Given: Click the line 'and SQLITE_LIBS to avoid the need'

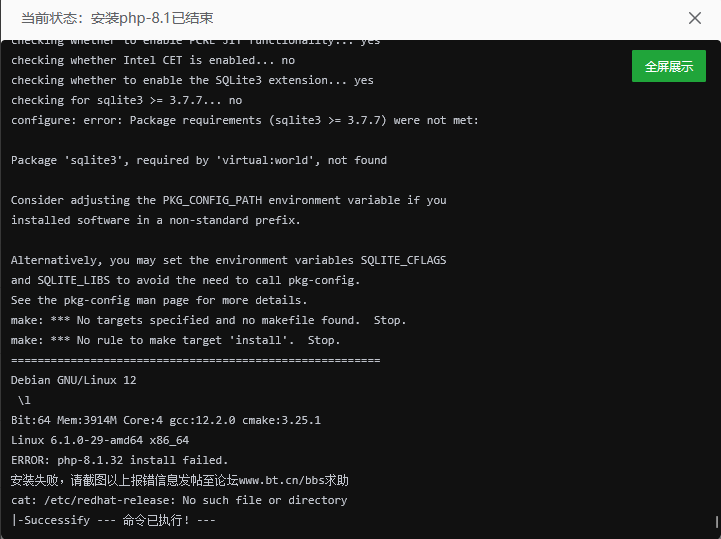Looking at the screenshot, I should [185, 280].
